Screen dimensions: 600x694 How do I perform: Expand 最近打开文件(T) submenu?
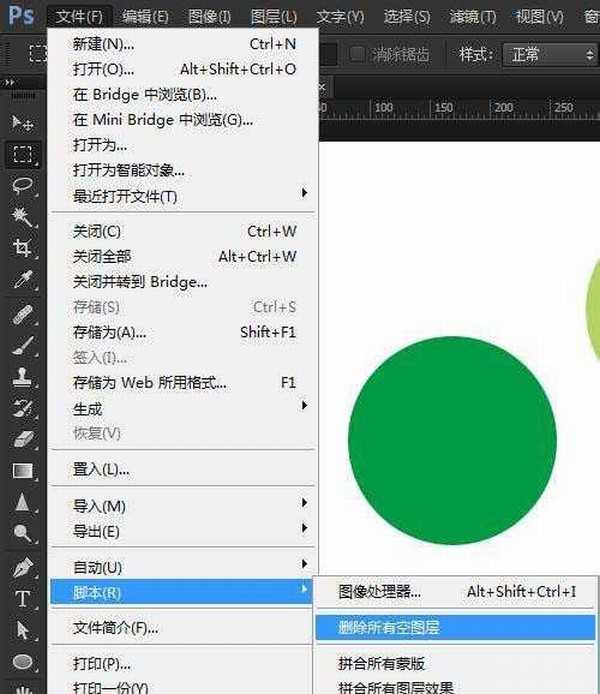coord(183,195)
